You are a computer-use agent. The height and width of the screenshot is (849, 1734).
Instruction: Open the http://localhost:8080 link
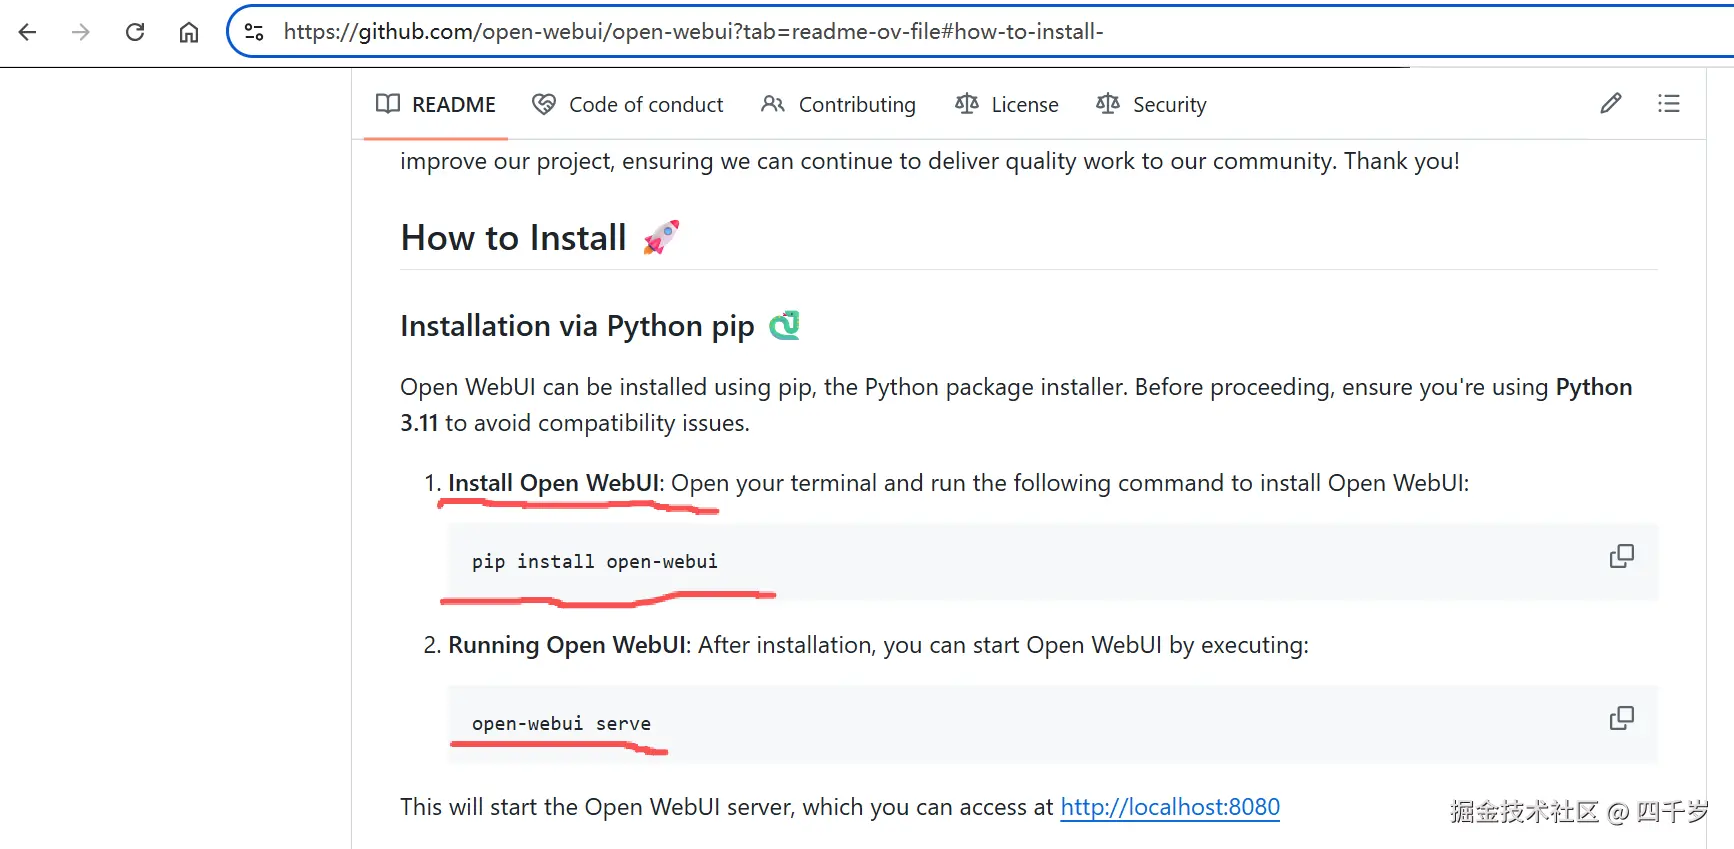[x=1170, y=807]
